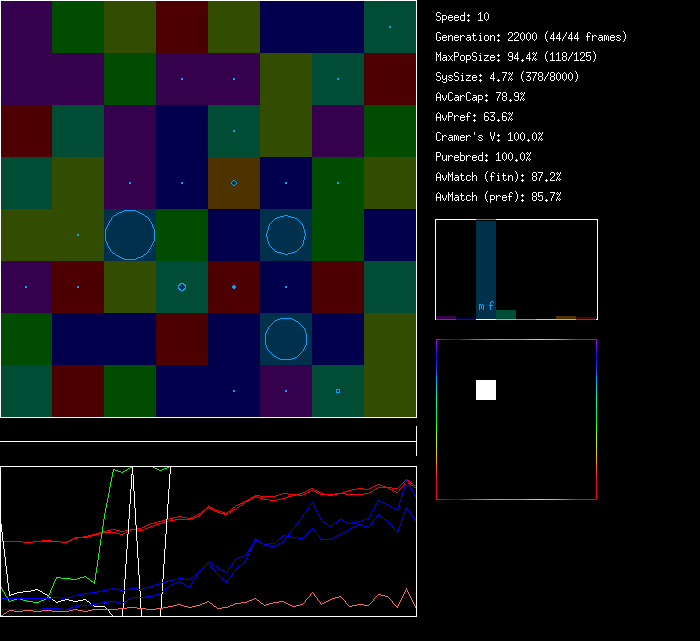Click the filled dot between ring and plain dot
Image resolution: width=700 pixels, height=641 pixels.
tap(234, 287)
